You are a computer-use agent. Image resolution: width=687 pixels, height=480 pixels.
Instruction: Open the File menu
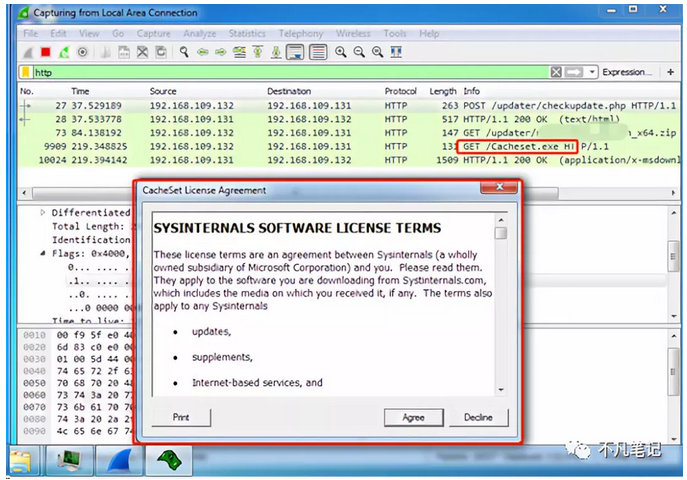(31, 34)
